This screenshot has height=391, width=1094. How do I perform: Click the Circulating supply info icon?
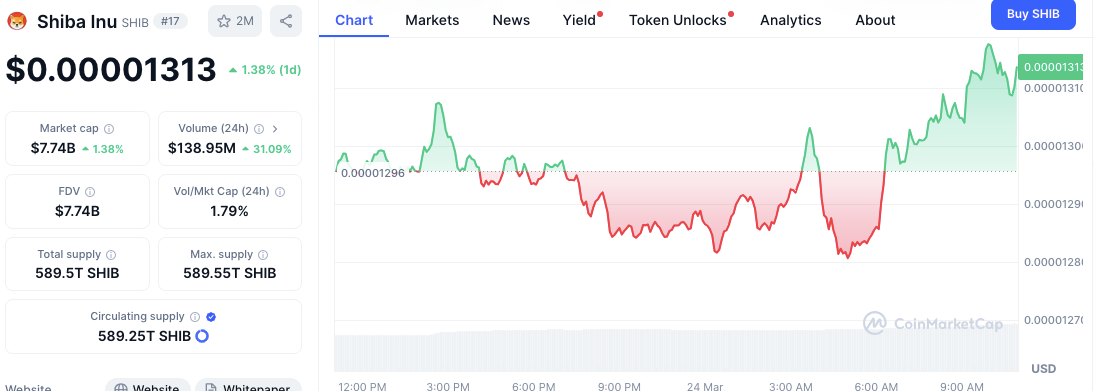195,317
